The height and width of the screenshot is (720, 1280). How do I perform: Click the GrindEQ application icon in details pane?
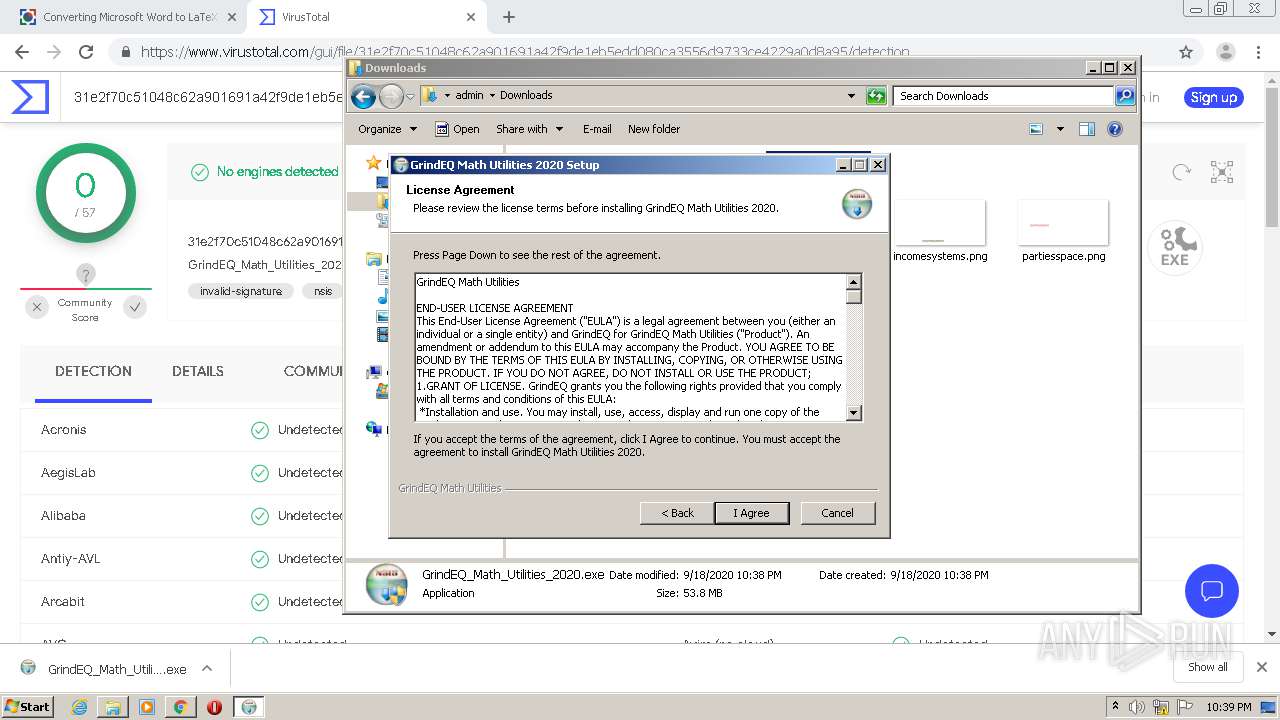click(386, 584)
